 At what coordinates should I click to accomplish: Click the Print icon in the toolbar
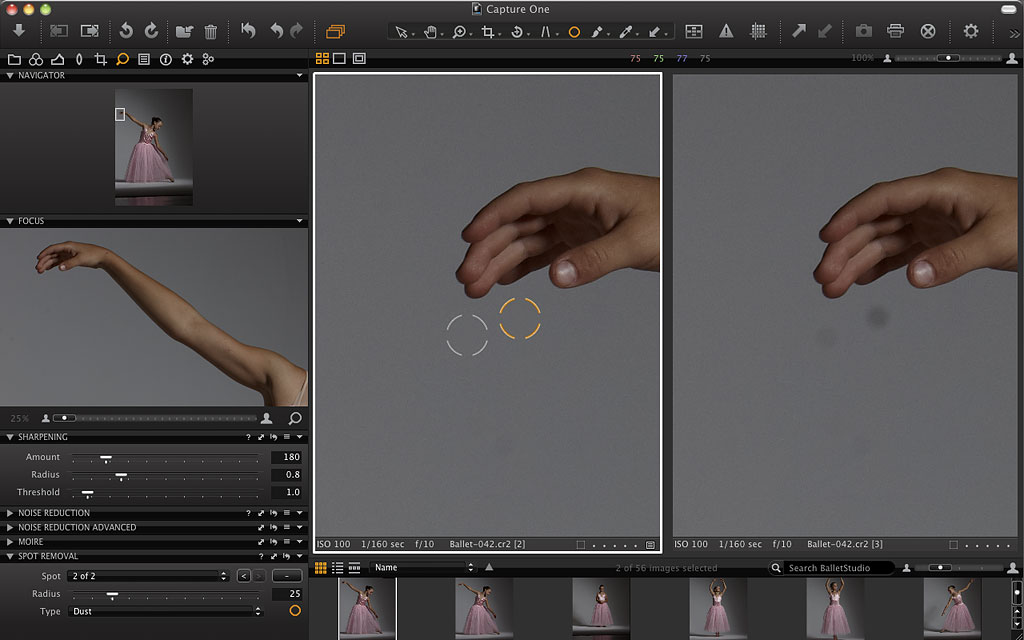895,32
